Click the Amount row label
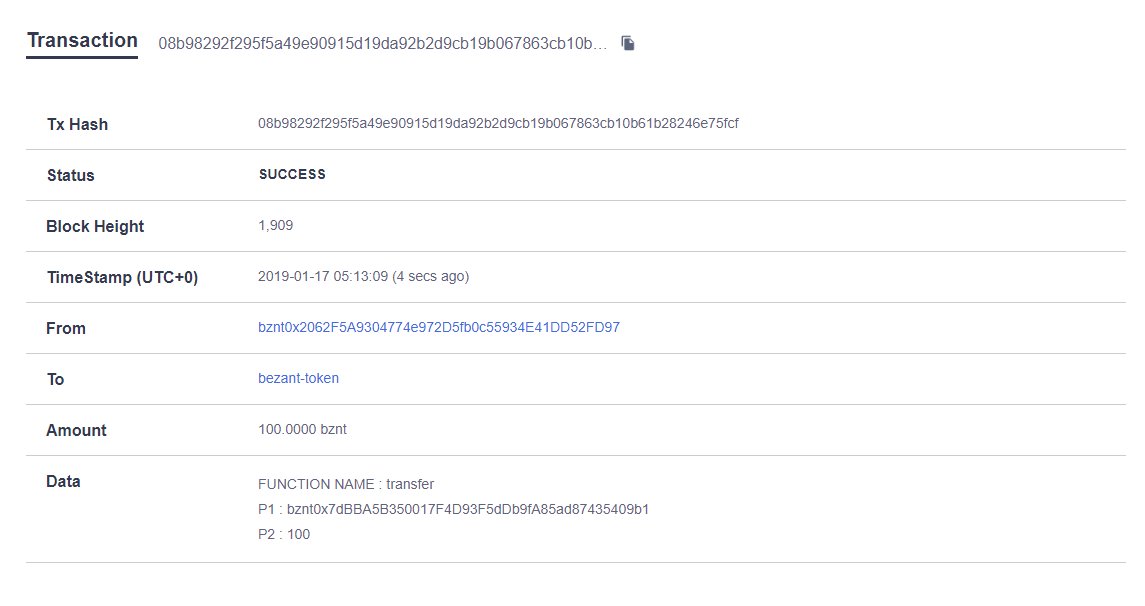The image size is (1145, 606). pos(76,430)
